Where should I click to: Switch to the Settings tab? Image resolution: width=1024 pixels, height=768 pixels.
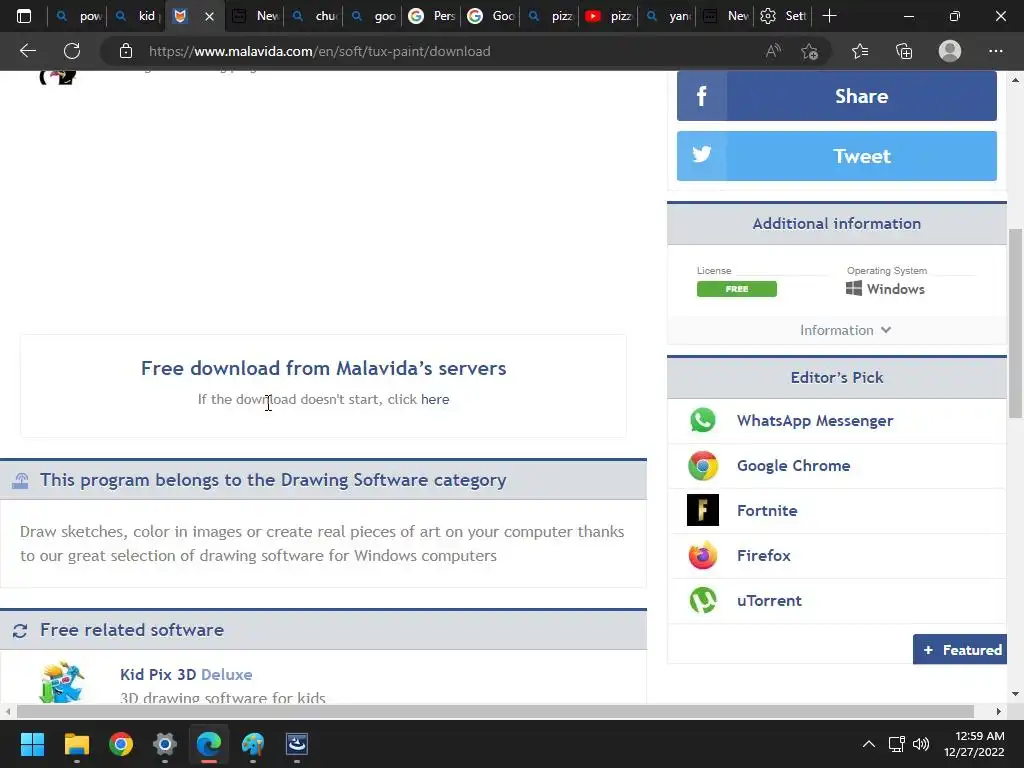point(785,16)
